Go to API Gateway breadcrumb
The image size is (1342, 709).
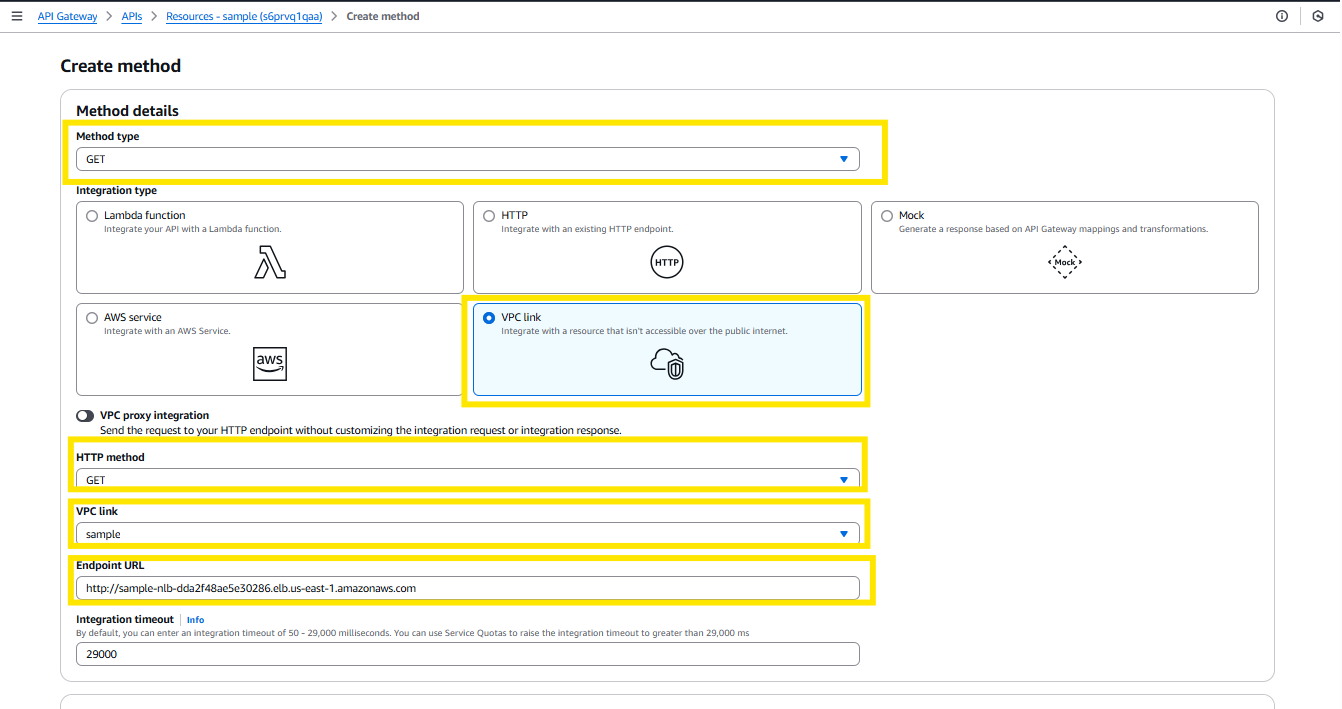68,16
